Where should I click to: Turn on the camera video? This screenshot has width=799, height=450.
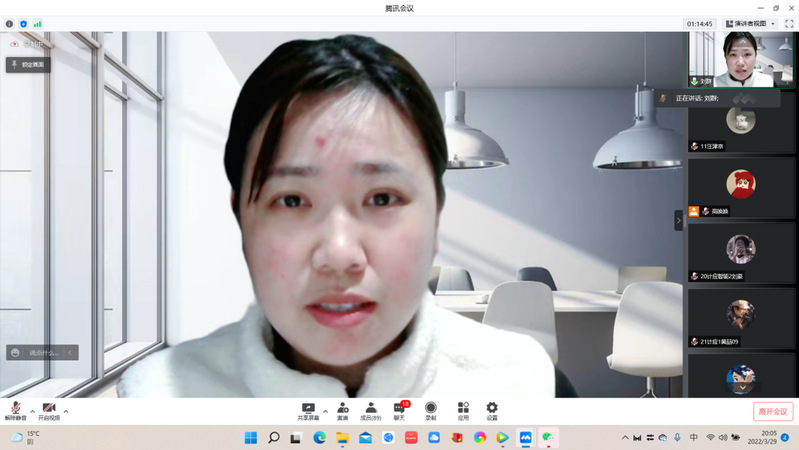tap(49, 410)
